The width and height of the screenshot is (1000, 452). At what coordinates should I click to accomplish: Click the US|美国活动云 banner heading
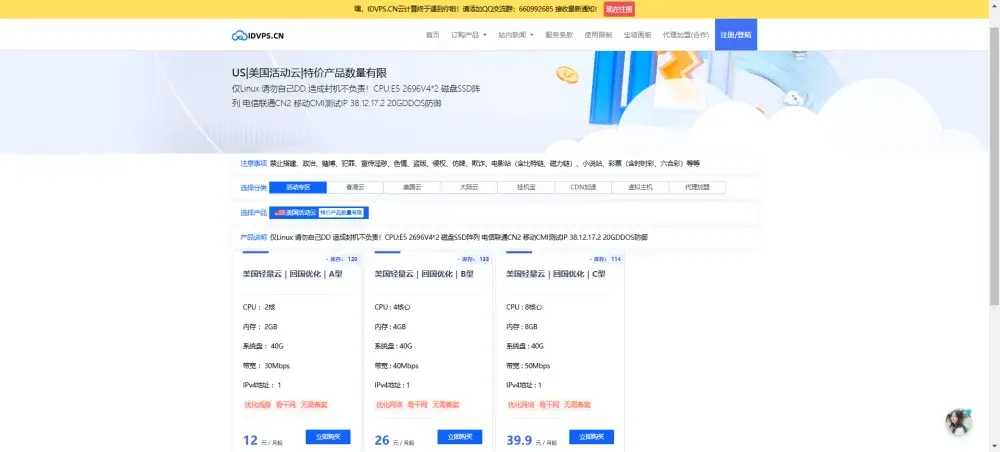pyautogui.click(x=309, y=73)
